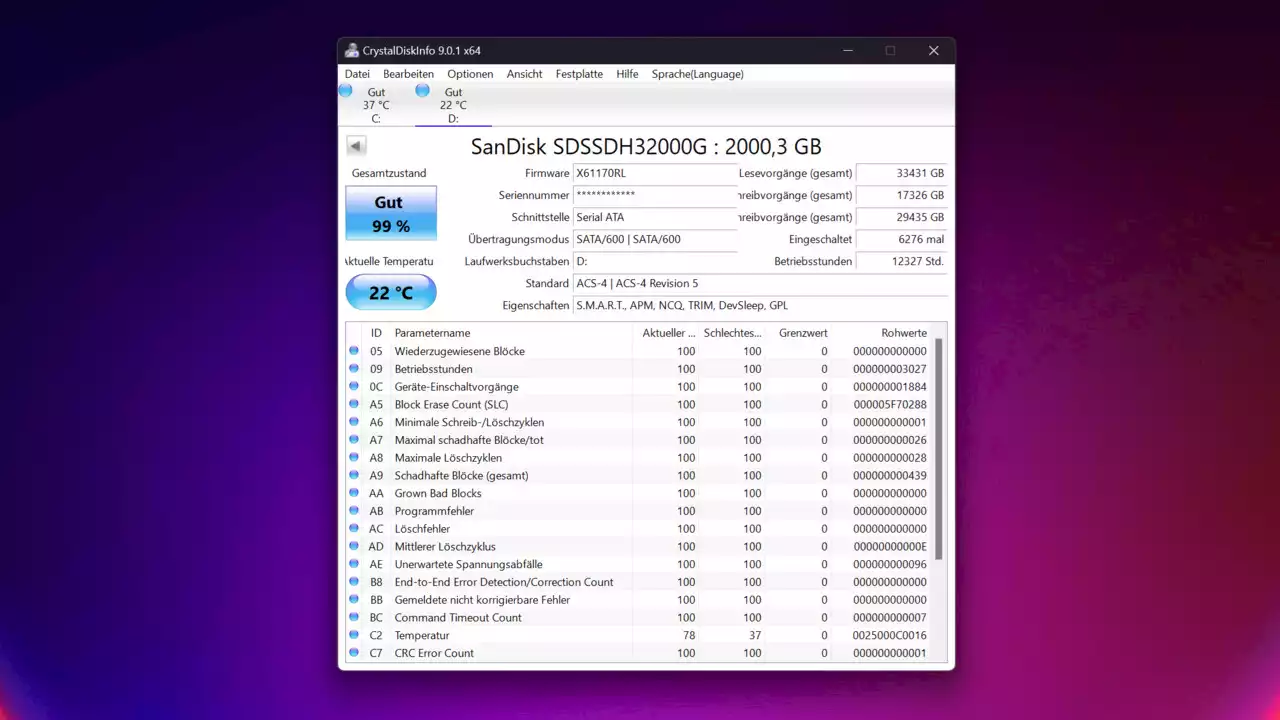
Task: Click the 17326 GB value field
Action: pos(902,195)
